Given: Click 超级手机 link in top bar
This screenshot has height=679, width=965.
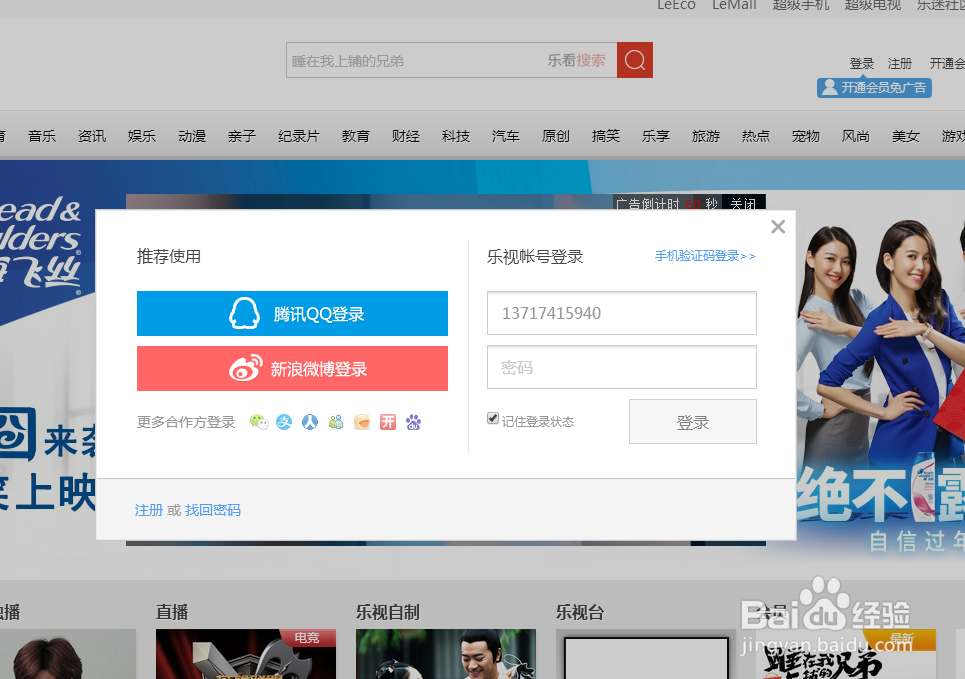Looking at the screenshot, I should tap(801, 5).
